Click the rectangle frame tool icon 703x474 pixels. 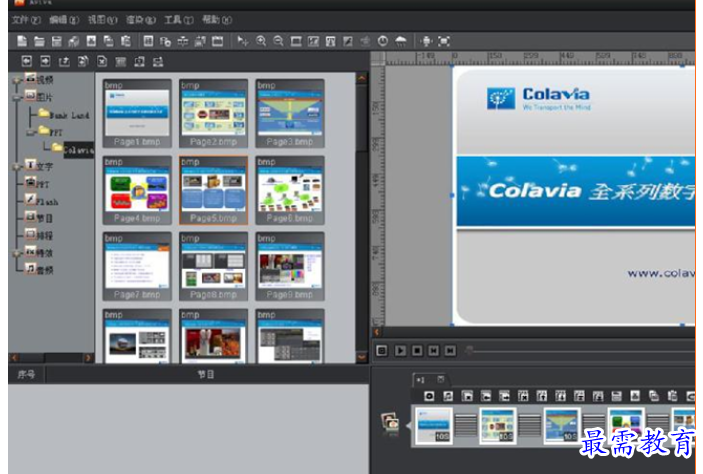click(295, 41)
